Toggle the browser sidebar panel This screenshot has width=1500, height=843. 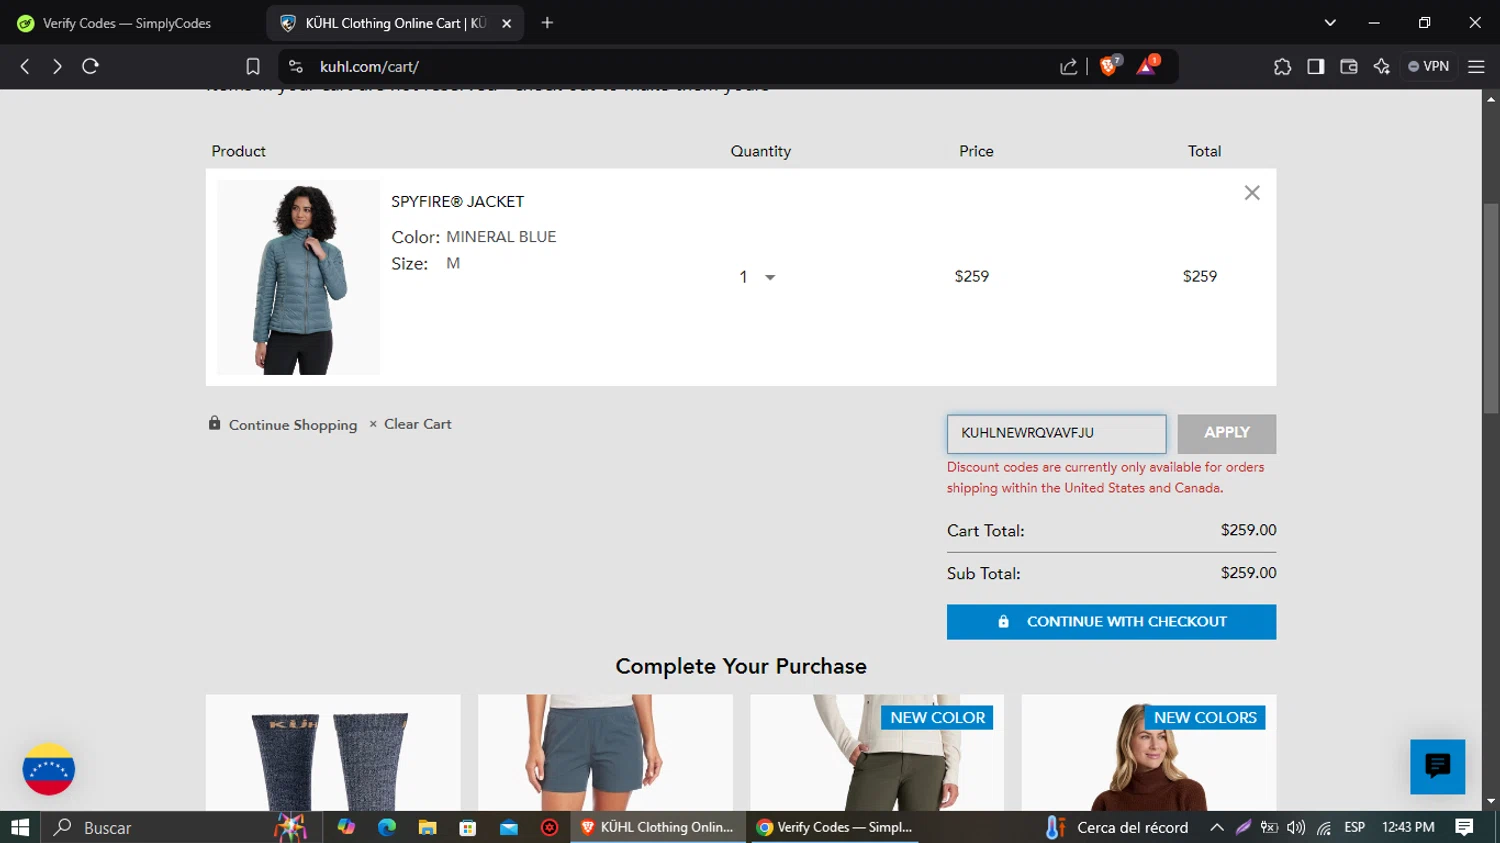[x=1315, y=66]
